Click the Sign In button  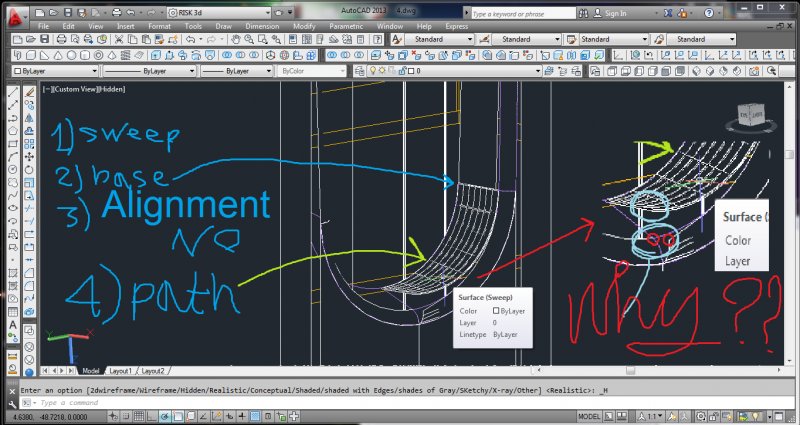(615, 14)
